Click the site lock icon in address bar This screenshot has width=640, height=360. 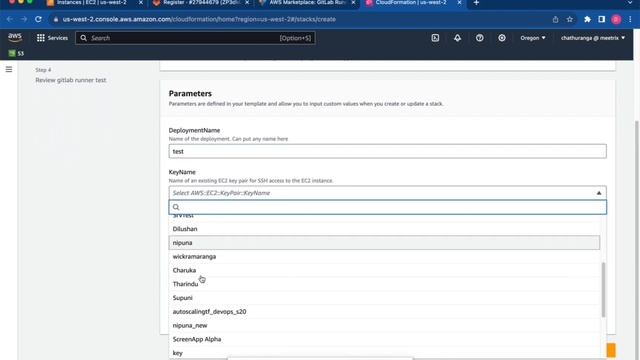56,19
